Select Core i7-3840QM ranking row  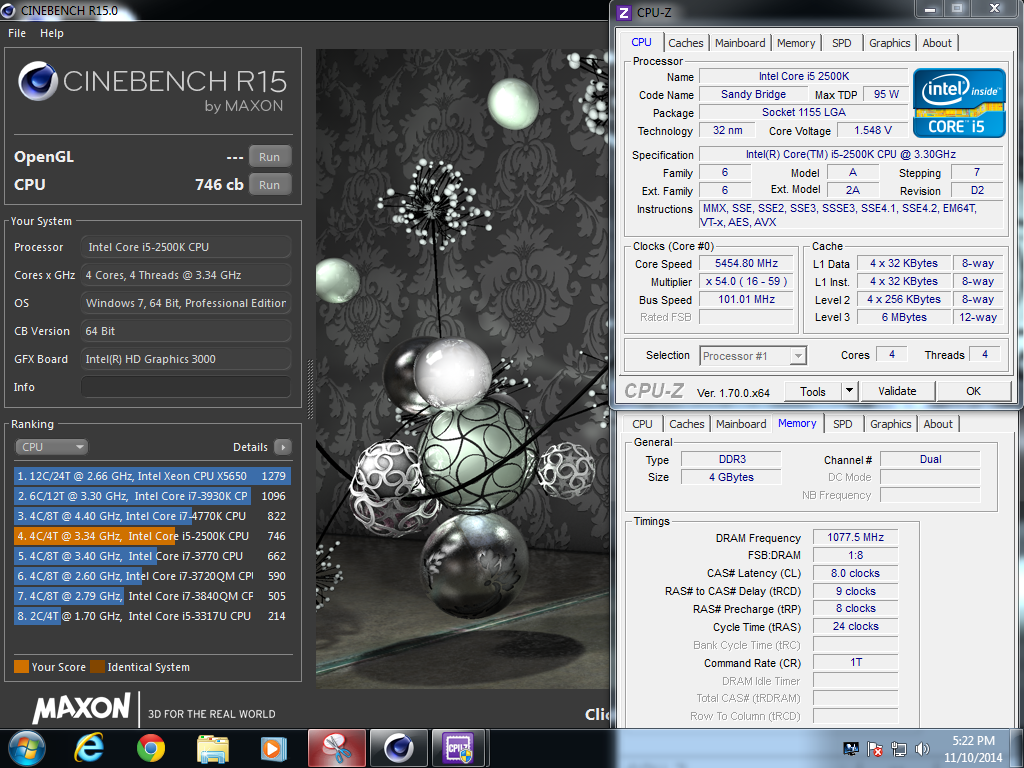pyautogui.click(x=152, y=596)
